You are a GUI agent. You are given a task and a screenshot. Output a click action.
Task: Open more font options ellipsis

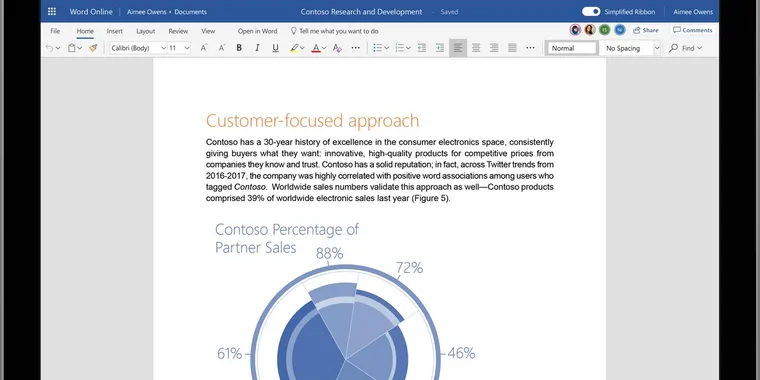355,48
